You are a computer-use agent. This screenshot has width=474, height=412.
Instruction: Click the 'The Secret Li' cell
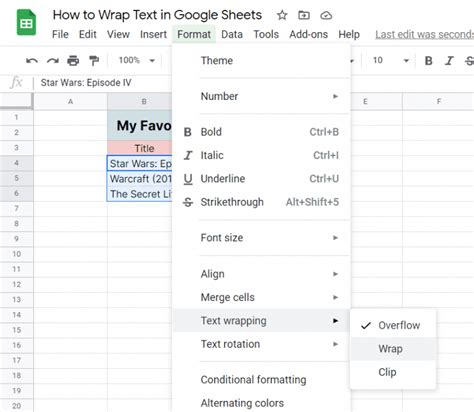[x=140, y=194]
